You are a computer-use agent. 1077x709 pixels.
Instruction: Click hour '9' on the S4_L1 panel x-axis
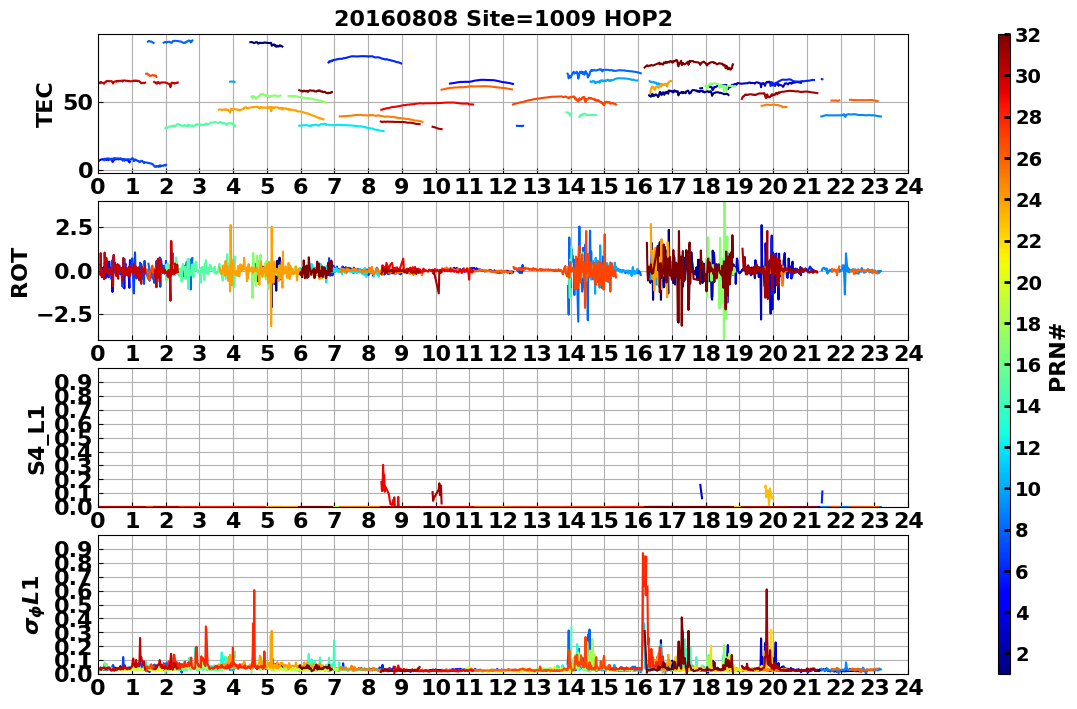coord(402,521)
